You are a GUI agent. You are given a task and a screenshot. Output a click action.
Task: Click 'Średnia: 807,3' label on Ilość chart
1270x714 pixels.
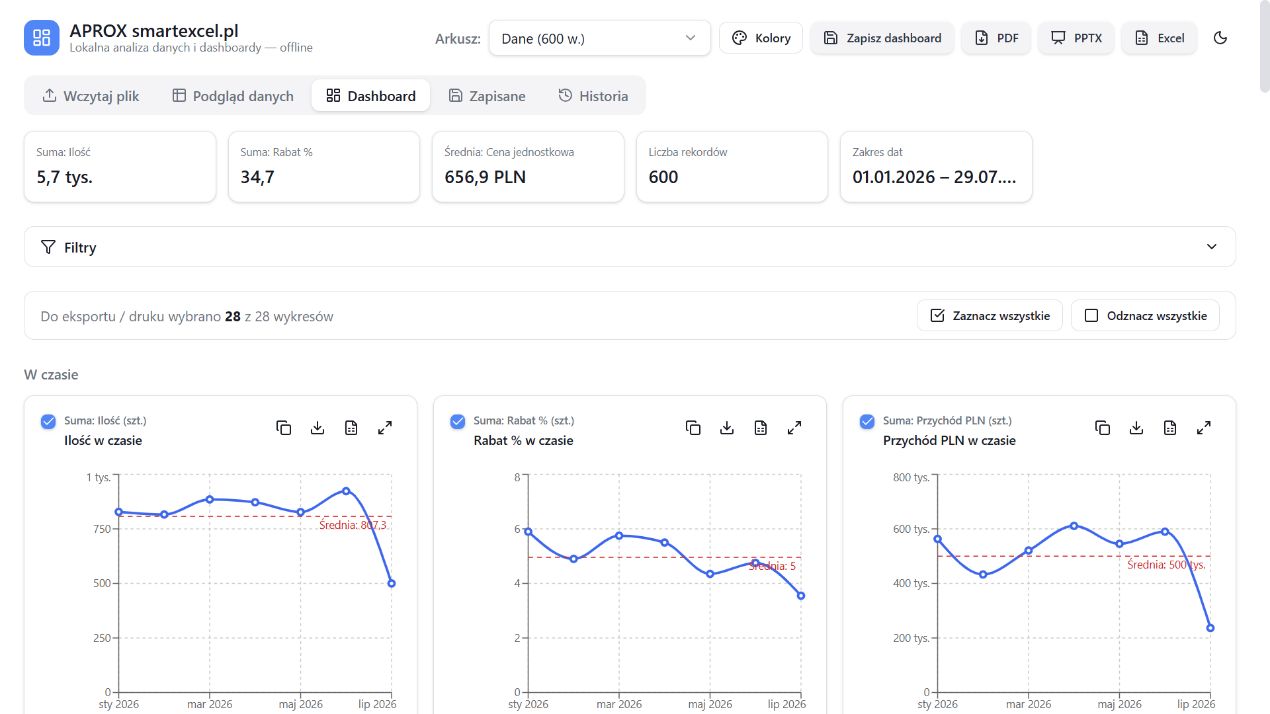click(x=353, y=525)
